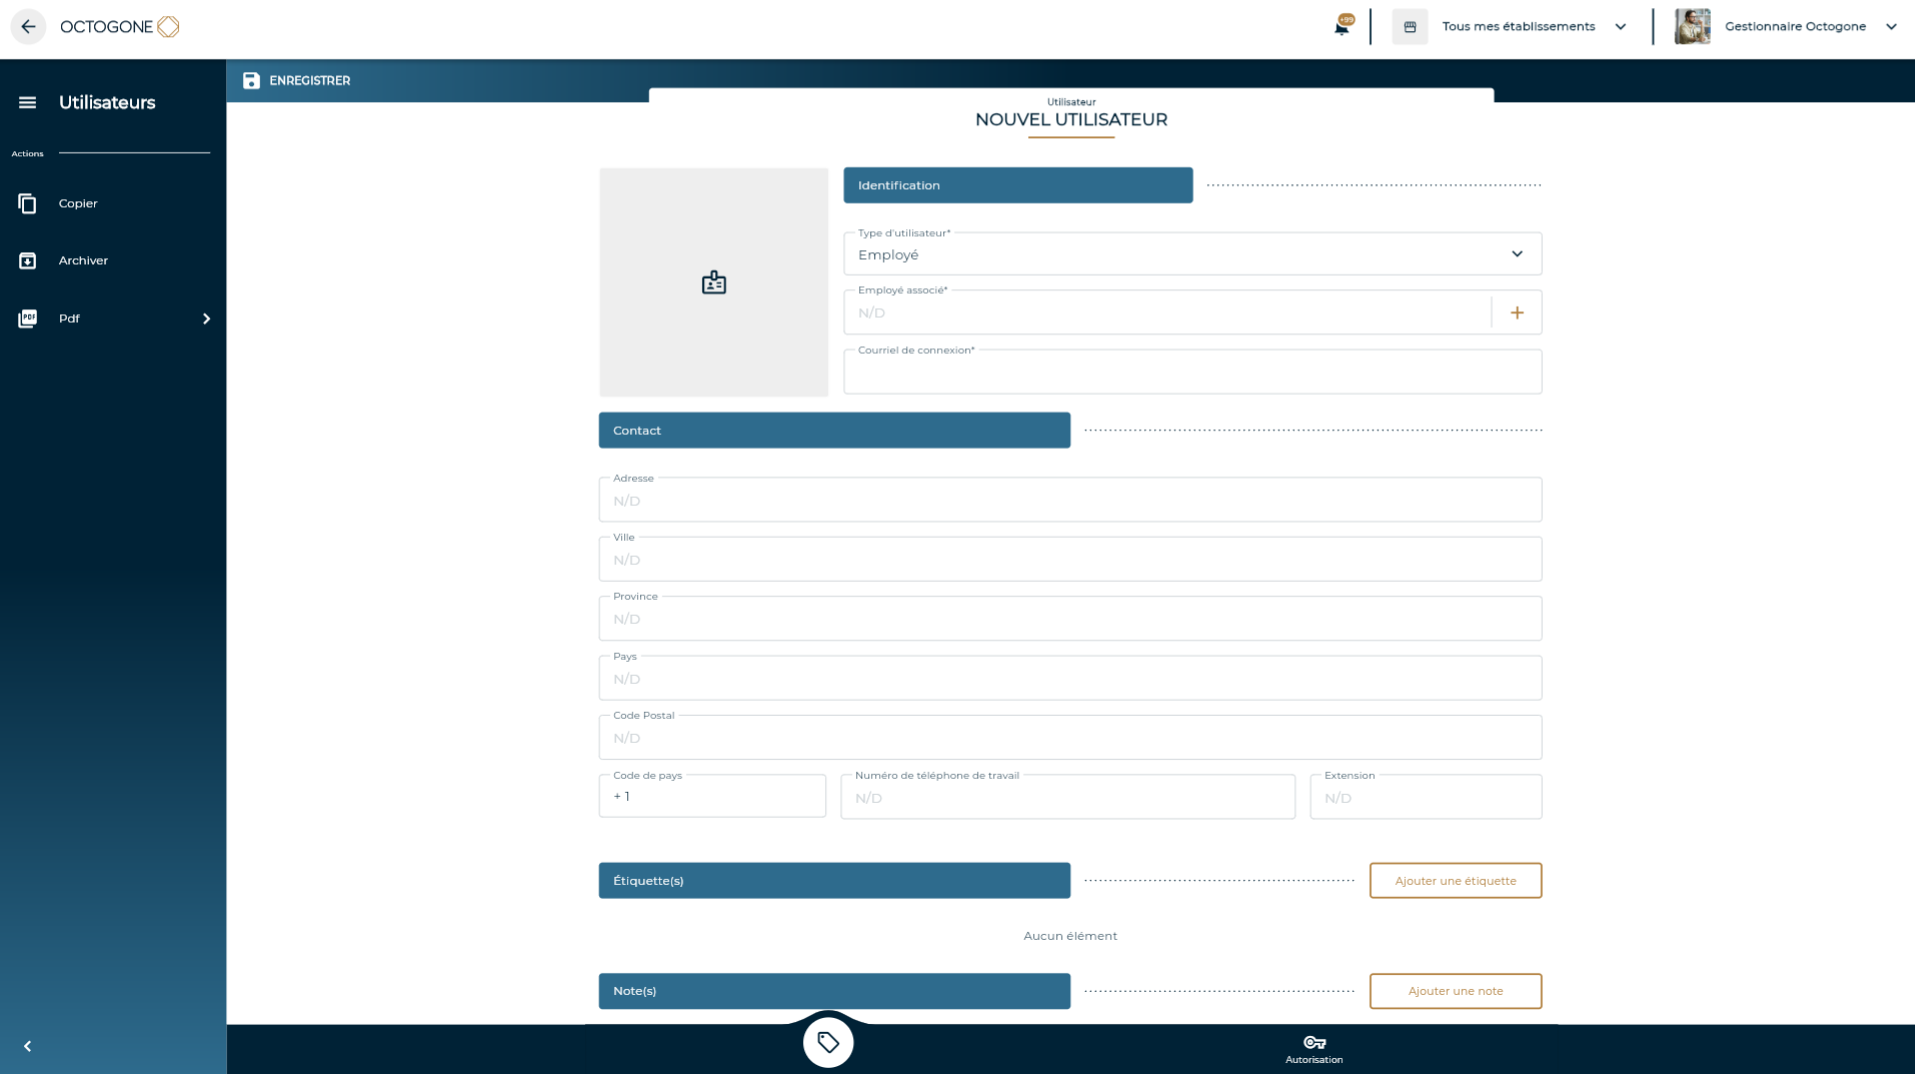1915x1074 pixels.
Task: Focus the Ville input field
Action: point(1070,560)
